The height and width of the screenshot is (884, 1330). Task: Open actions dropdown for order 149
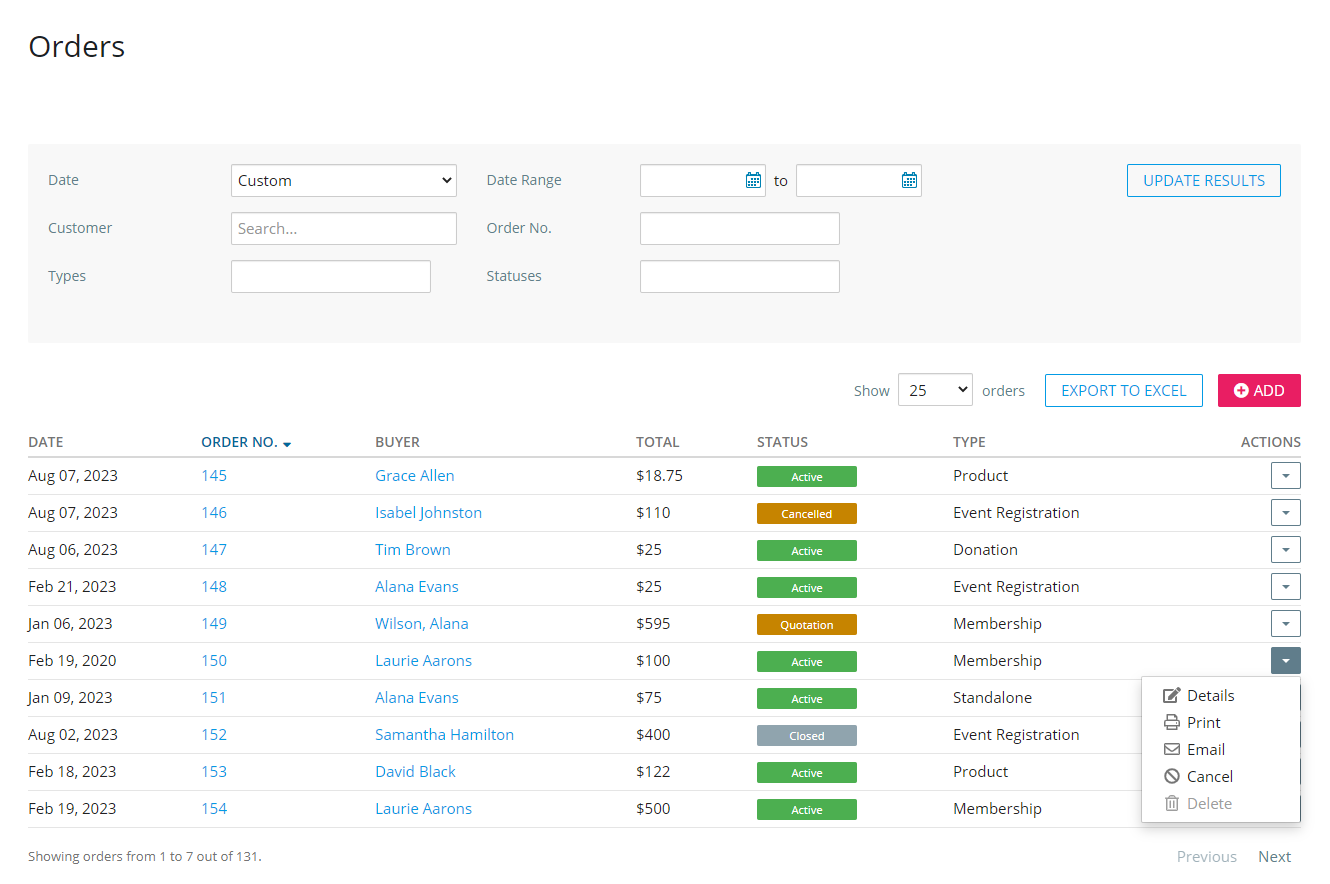click(1285, 624)
